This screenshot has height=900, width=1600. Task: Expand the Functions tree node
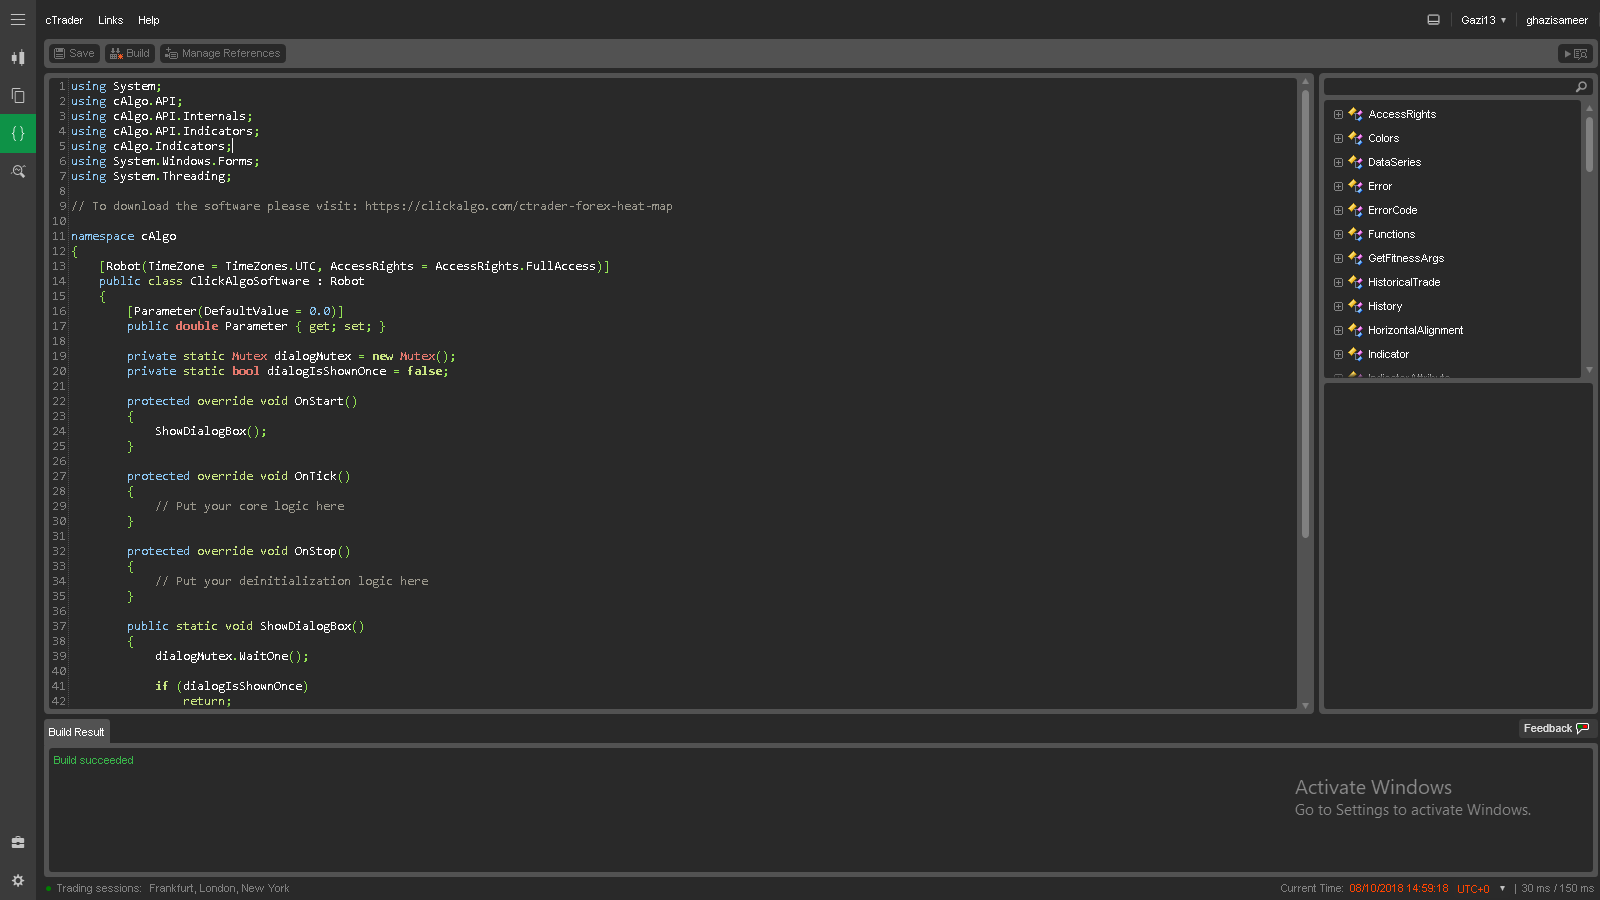[x=1338, y=234]
